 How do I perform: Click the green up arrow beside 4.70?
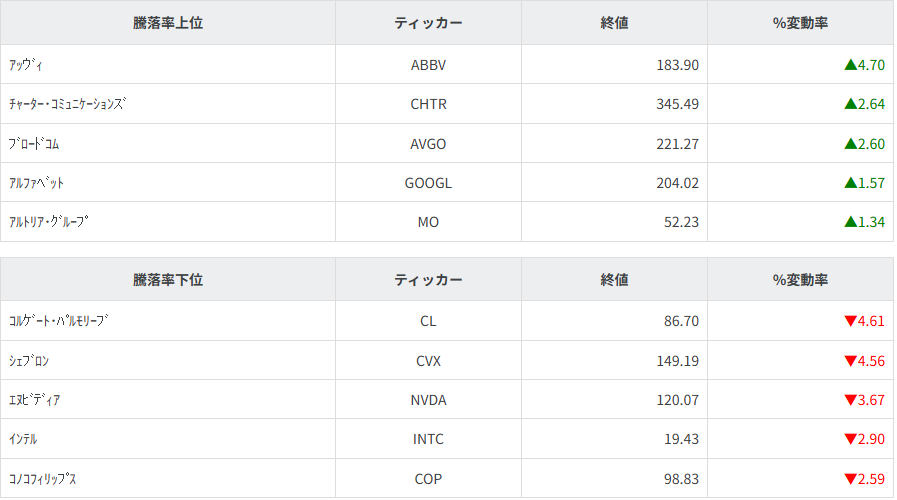(x=850, y=65)
